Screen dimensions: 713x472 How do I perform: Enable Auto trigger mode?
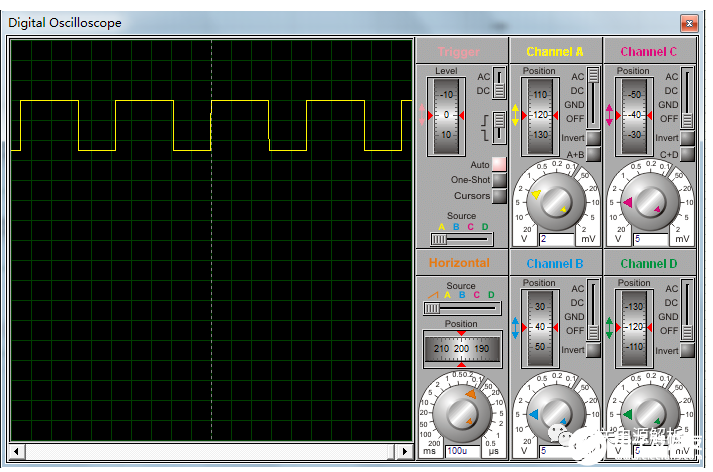pyautogui.click(x=499, y=164)
